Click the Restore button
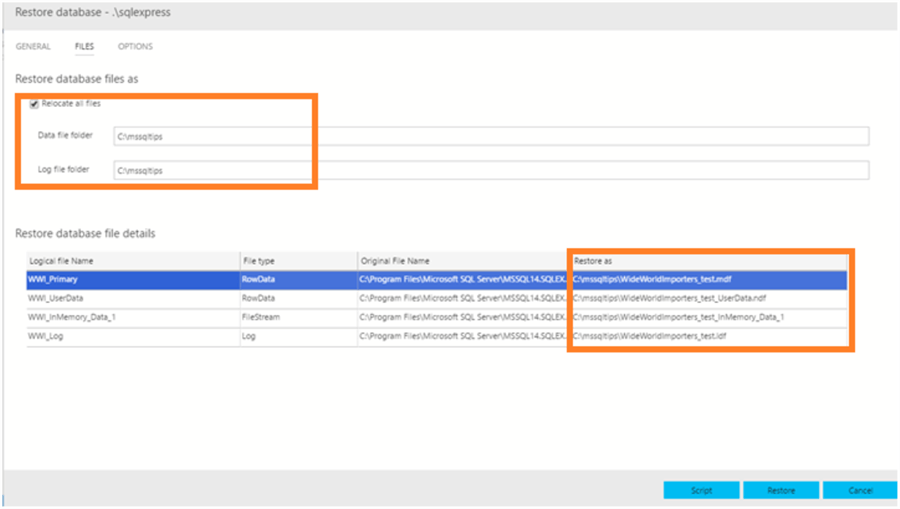Image resolution: width=900 pixels, height=509 pixels. tap(781, 490)
